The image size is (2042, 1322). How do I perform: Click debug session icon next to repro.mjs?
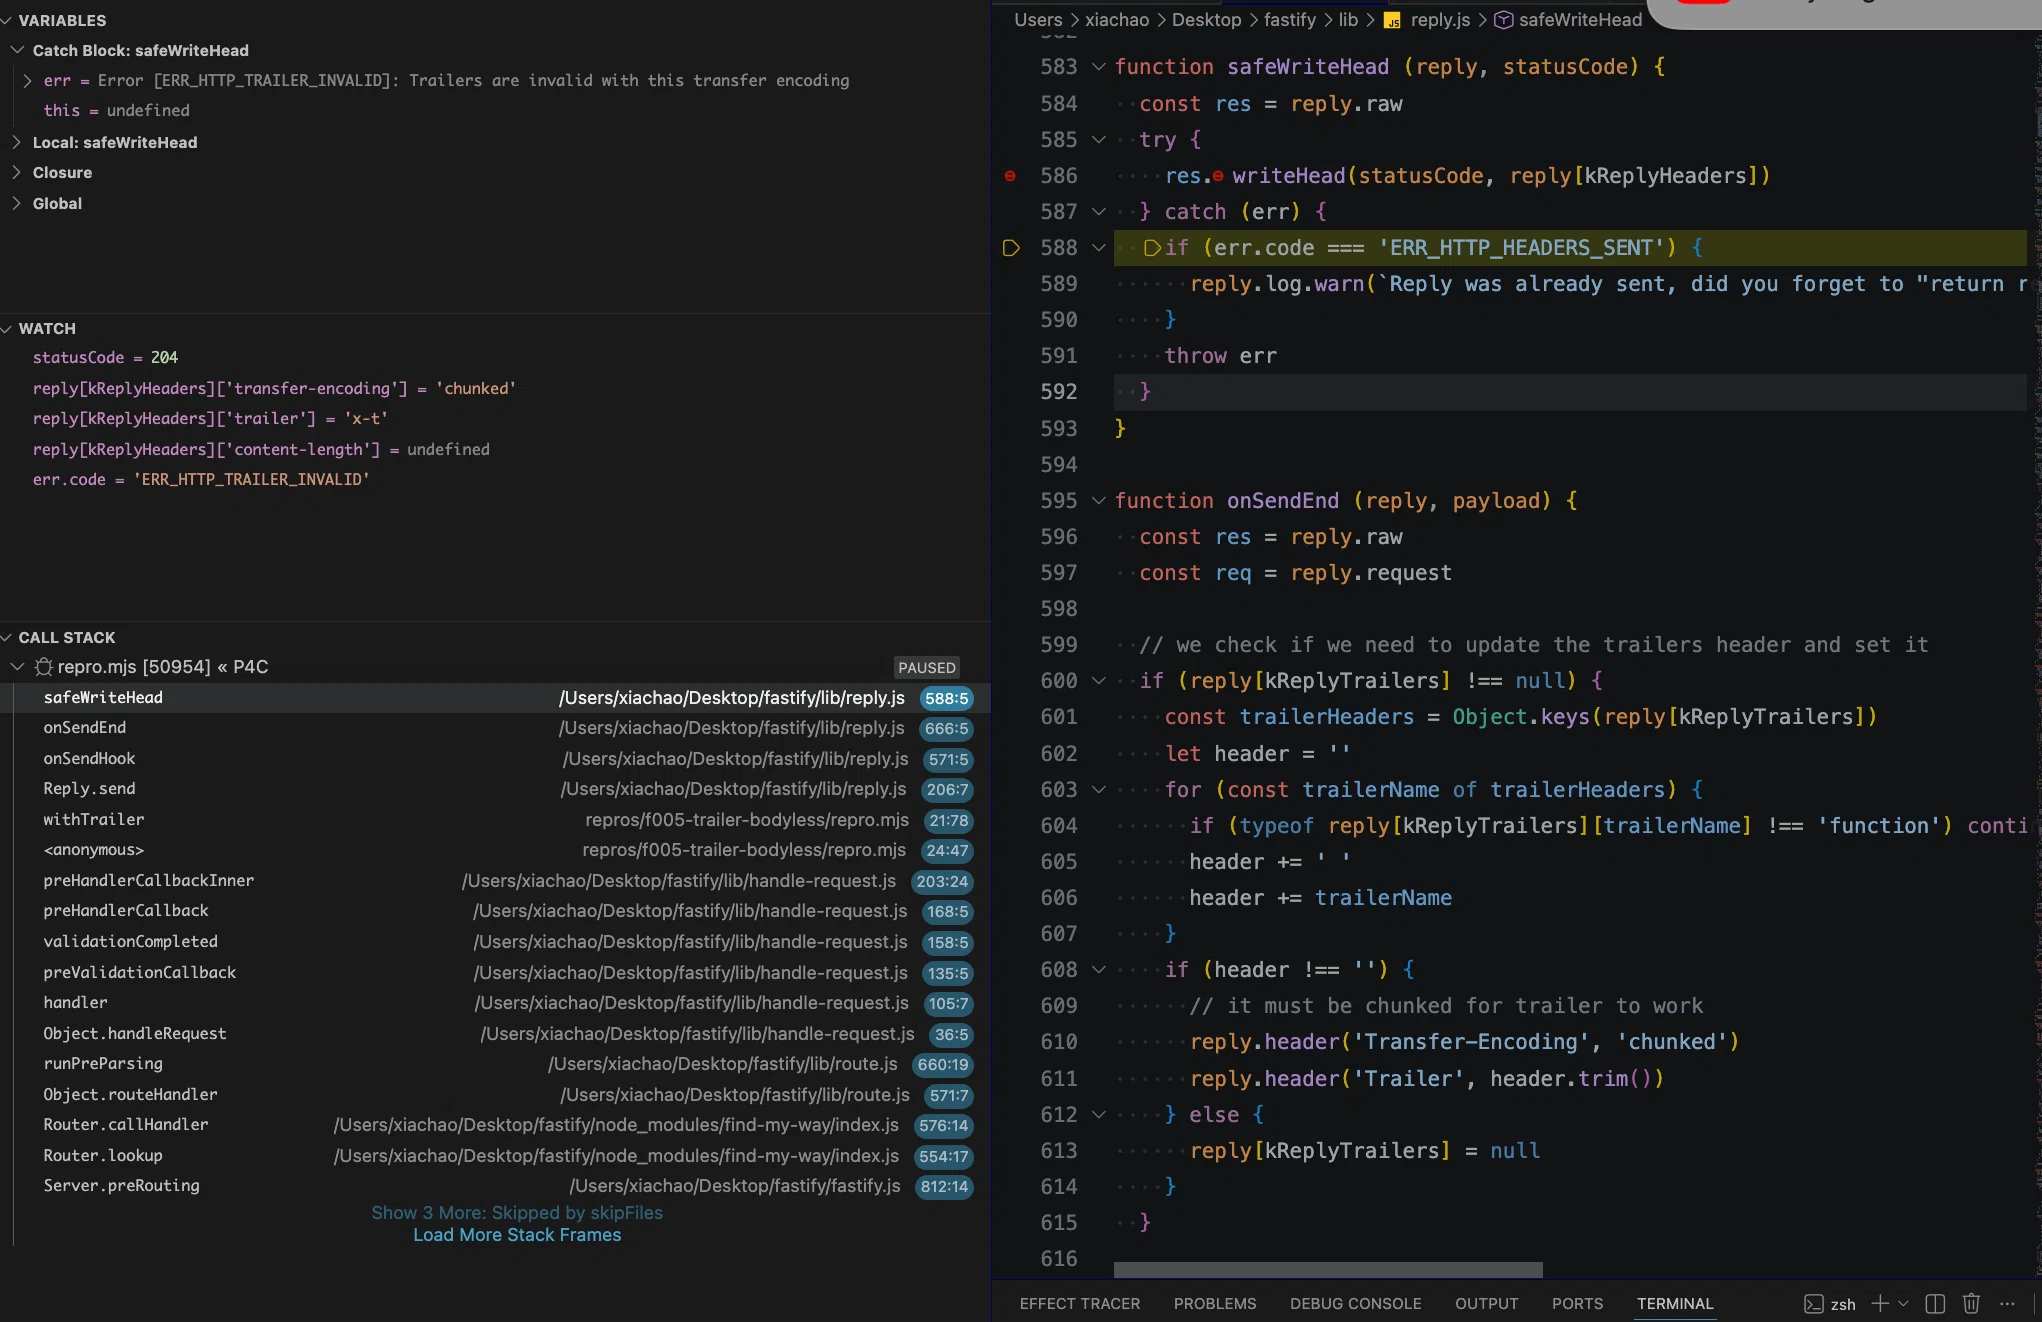tap(44, 667)
